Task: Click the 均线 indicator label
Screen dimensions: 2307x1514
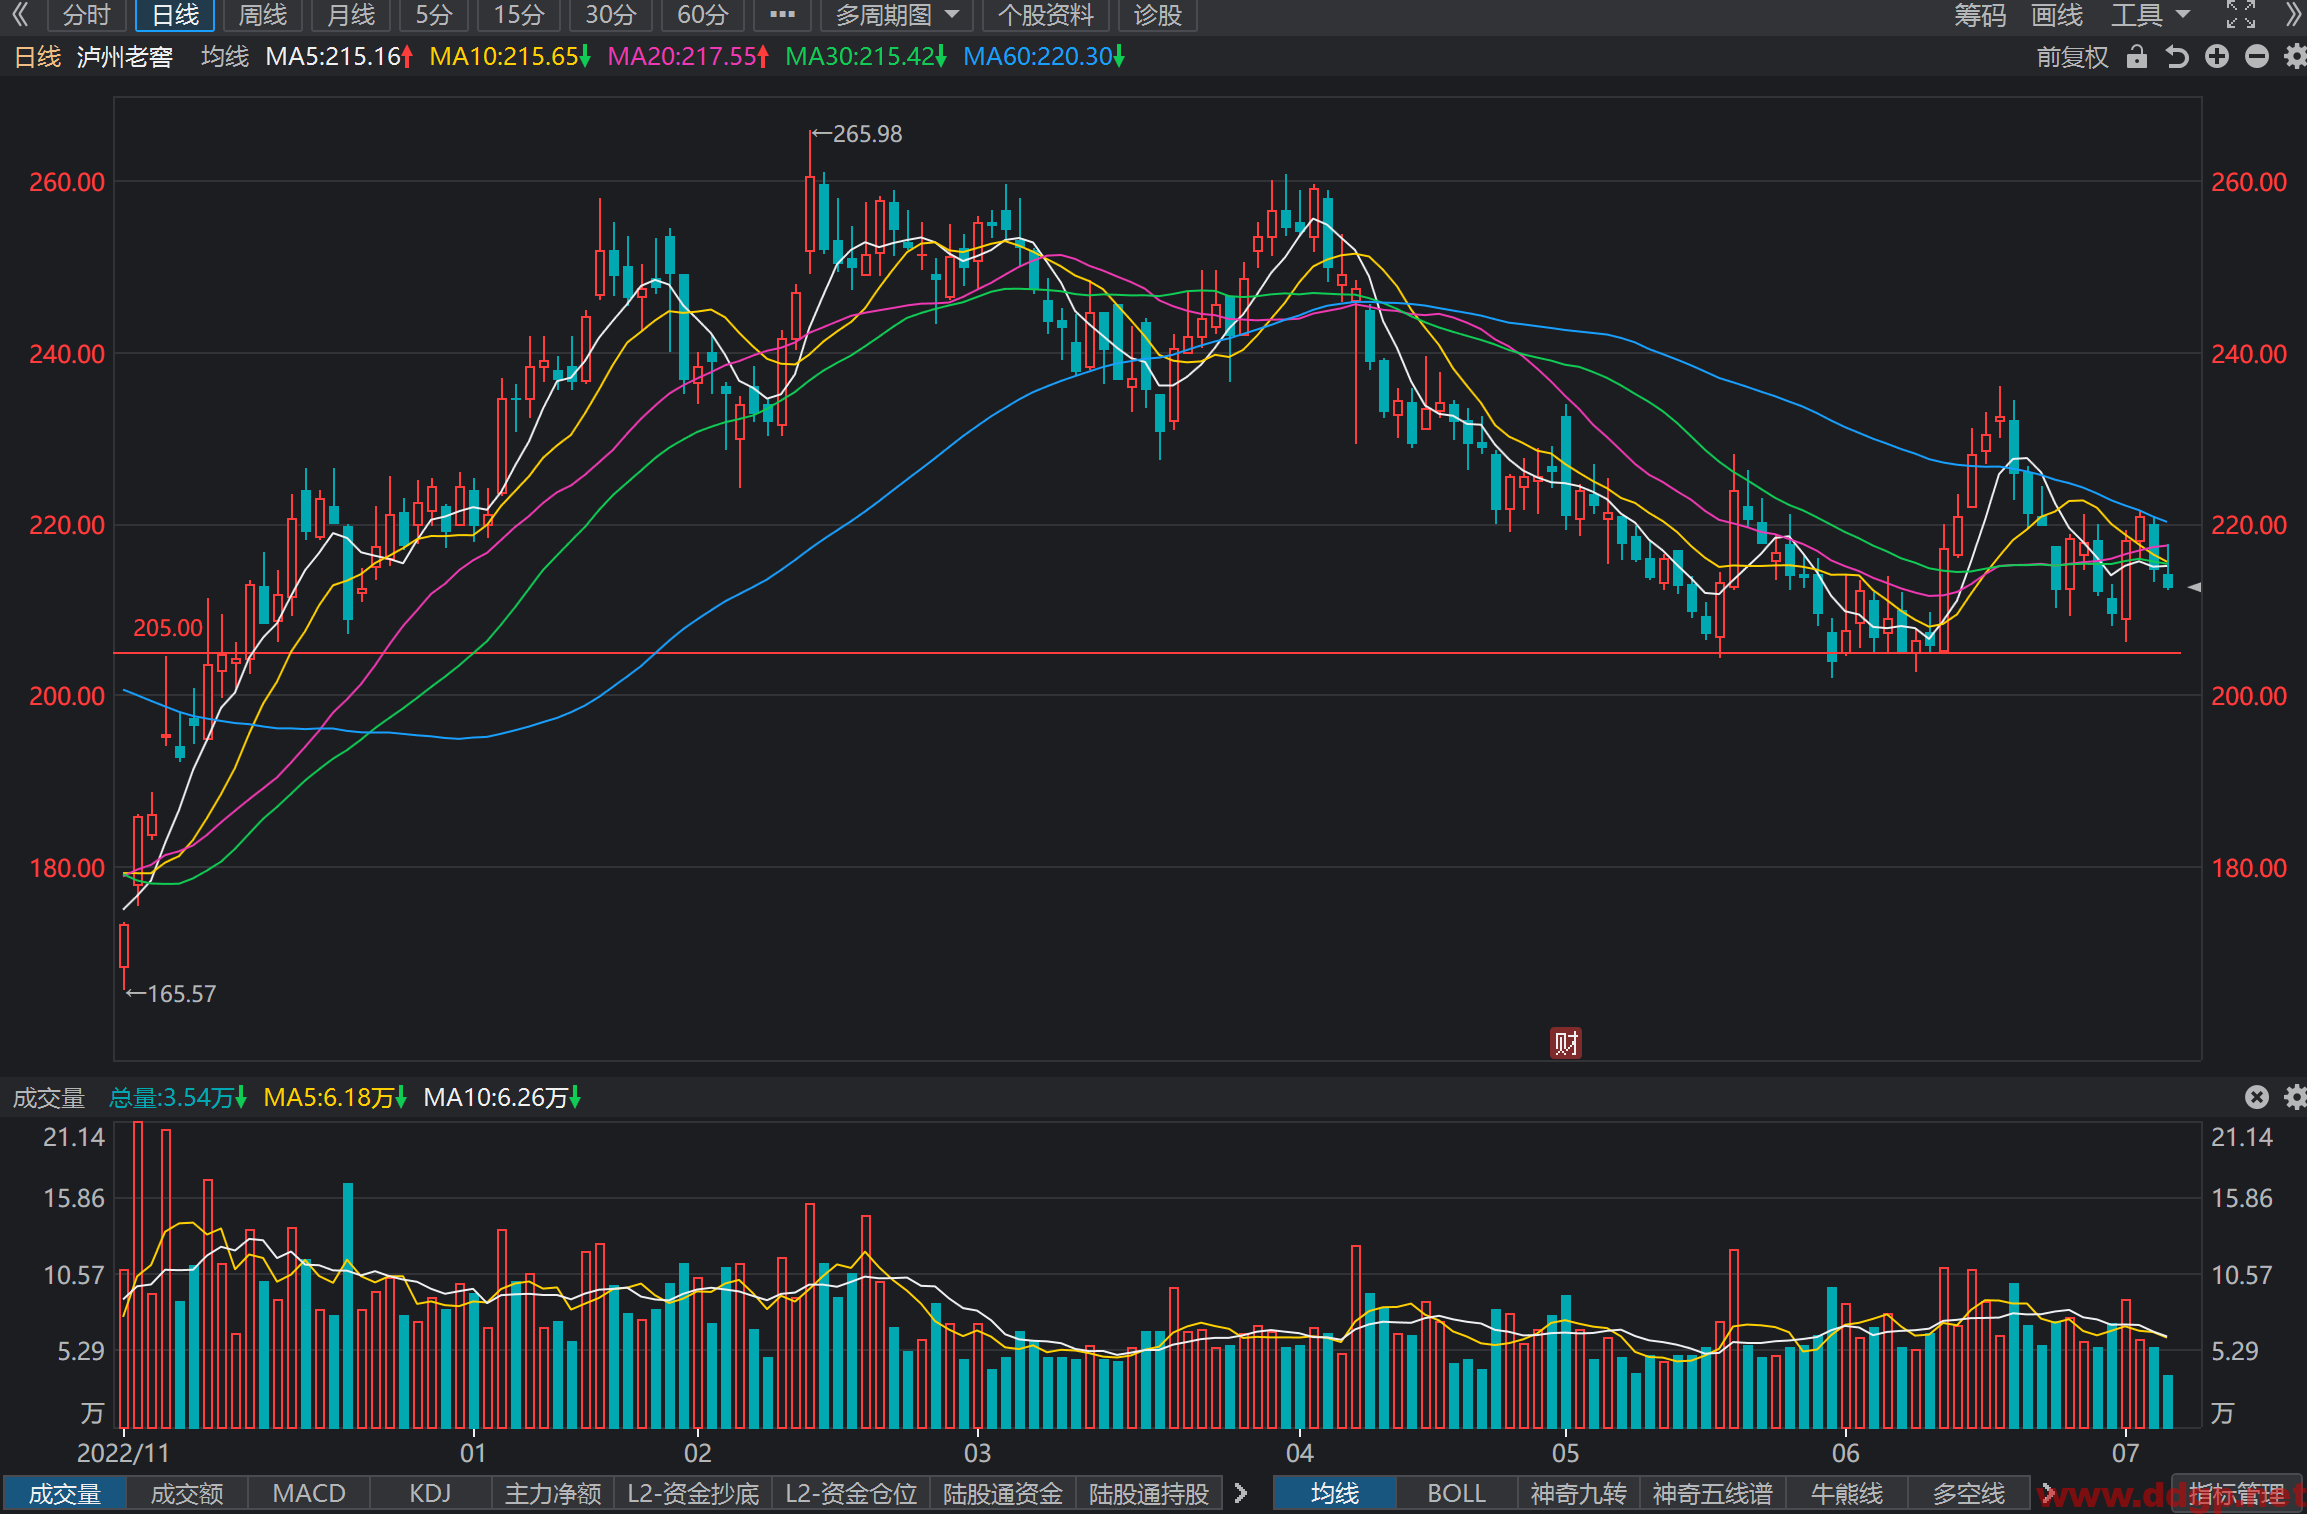Action: pyautogui.click(x=225, y=57)
